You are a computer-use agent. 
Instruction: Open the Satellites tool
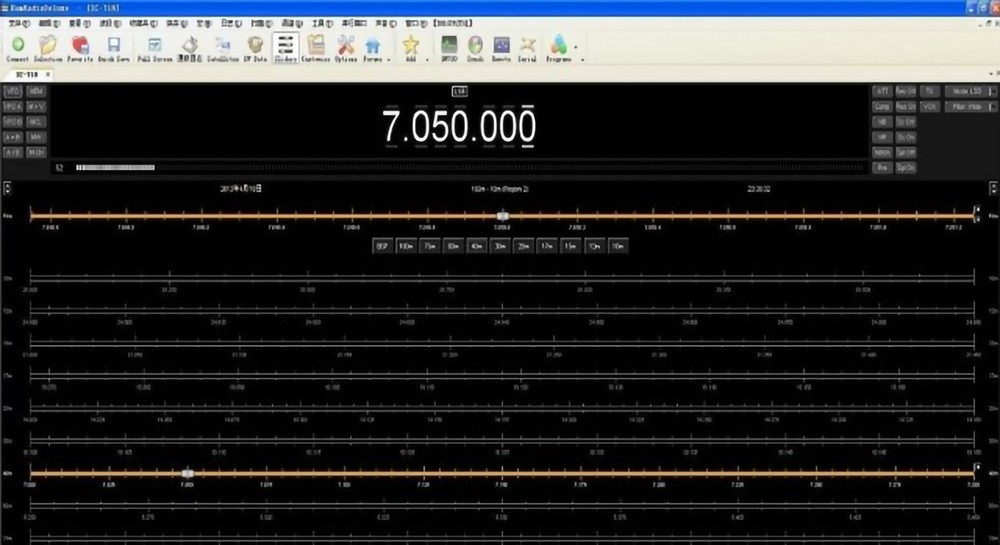coord(222,47)
